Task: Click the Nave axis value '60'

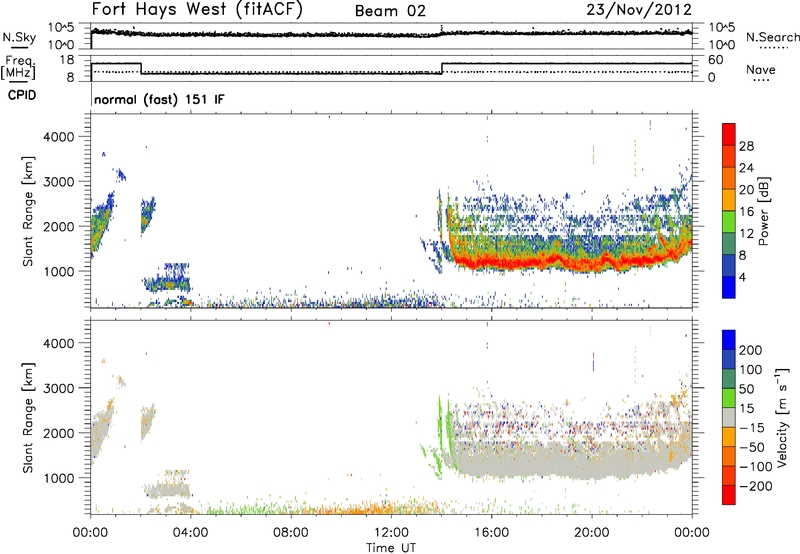Action: 715,60
